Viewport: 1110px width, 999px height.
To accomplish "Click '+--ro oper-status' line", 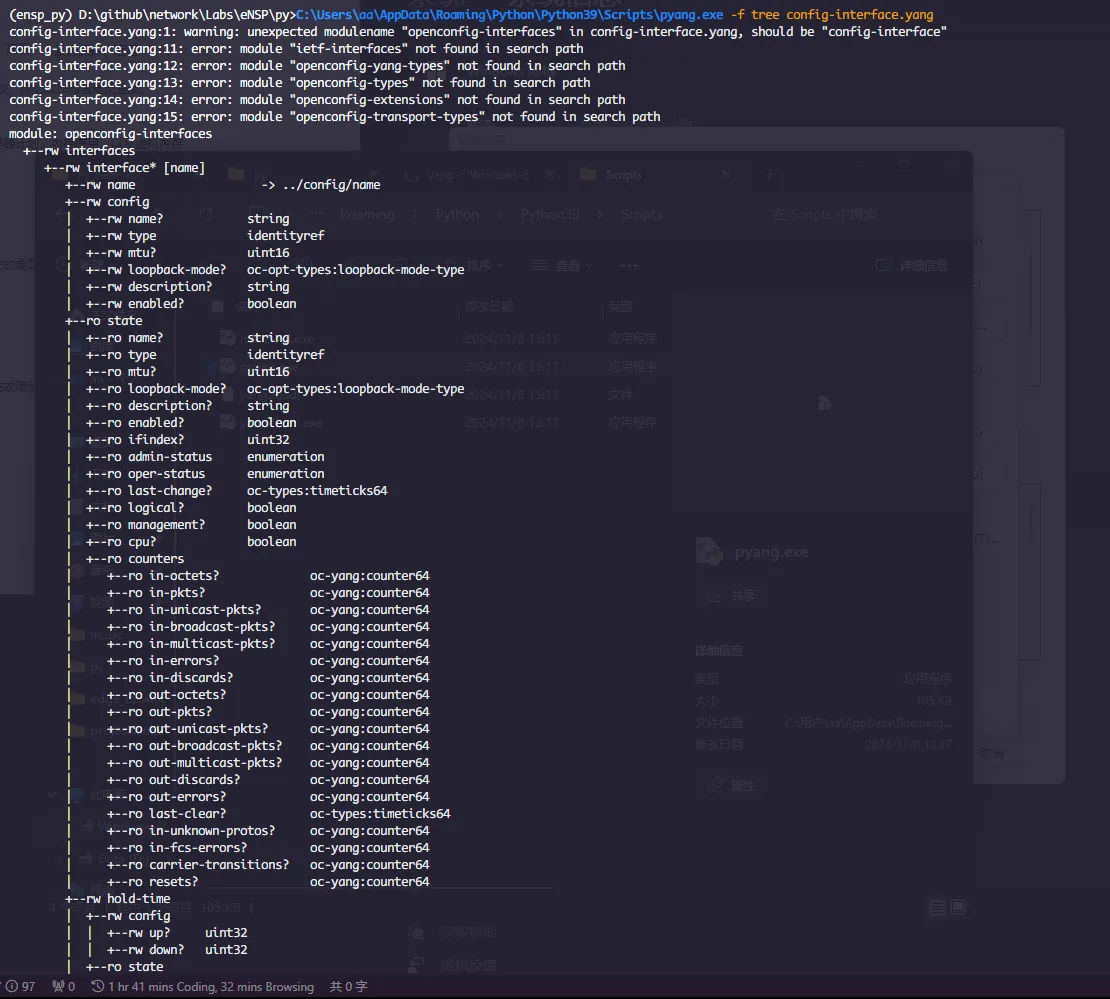I will (x=145, y=473).
